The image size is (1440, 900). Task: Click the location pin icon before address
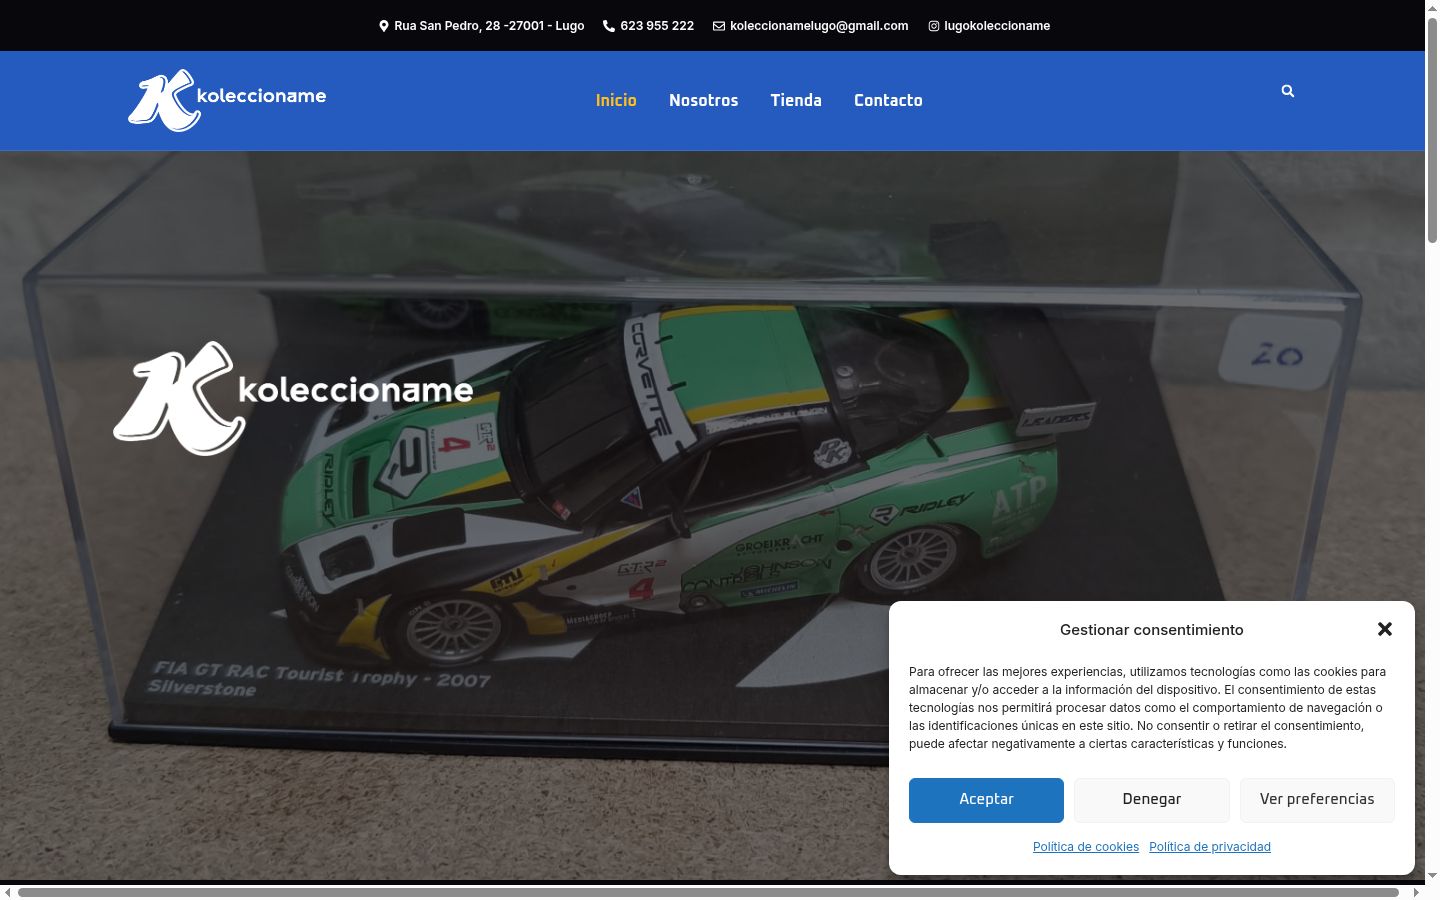[384, 26]
